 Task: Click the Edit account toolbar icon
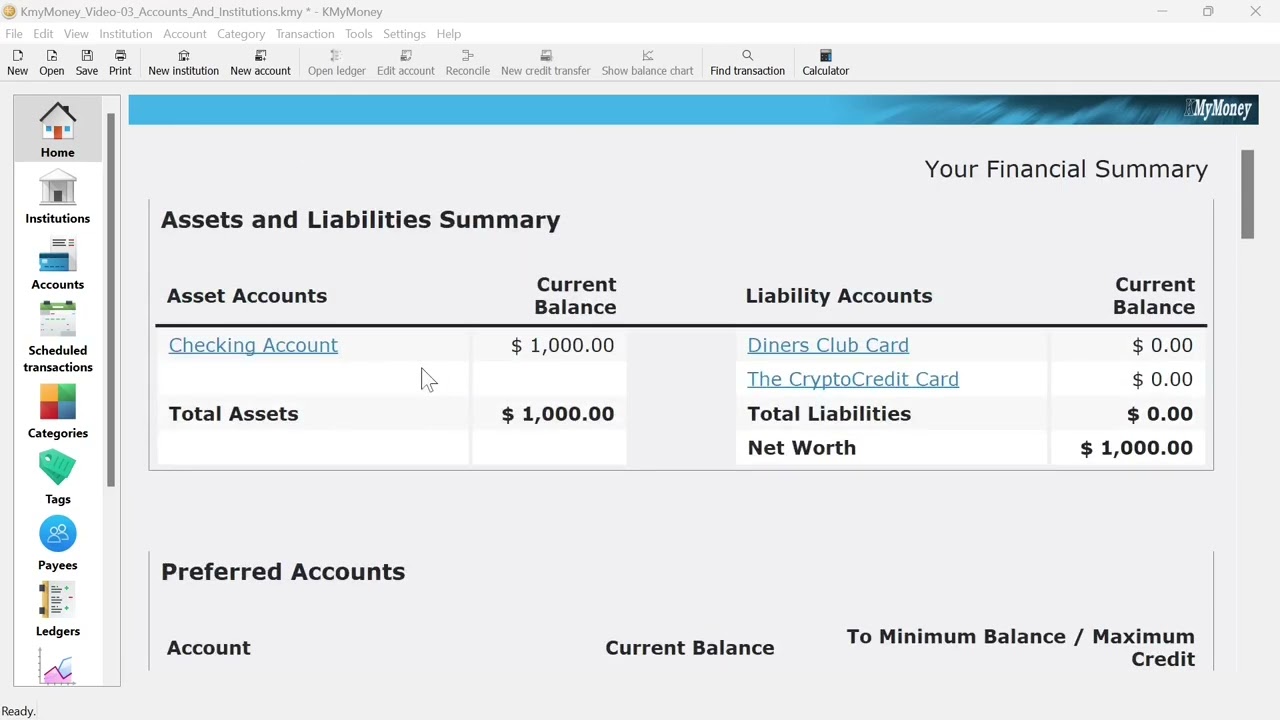tap(405, 62)
